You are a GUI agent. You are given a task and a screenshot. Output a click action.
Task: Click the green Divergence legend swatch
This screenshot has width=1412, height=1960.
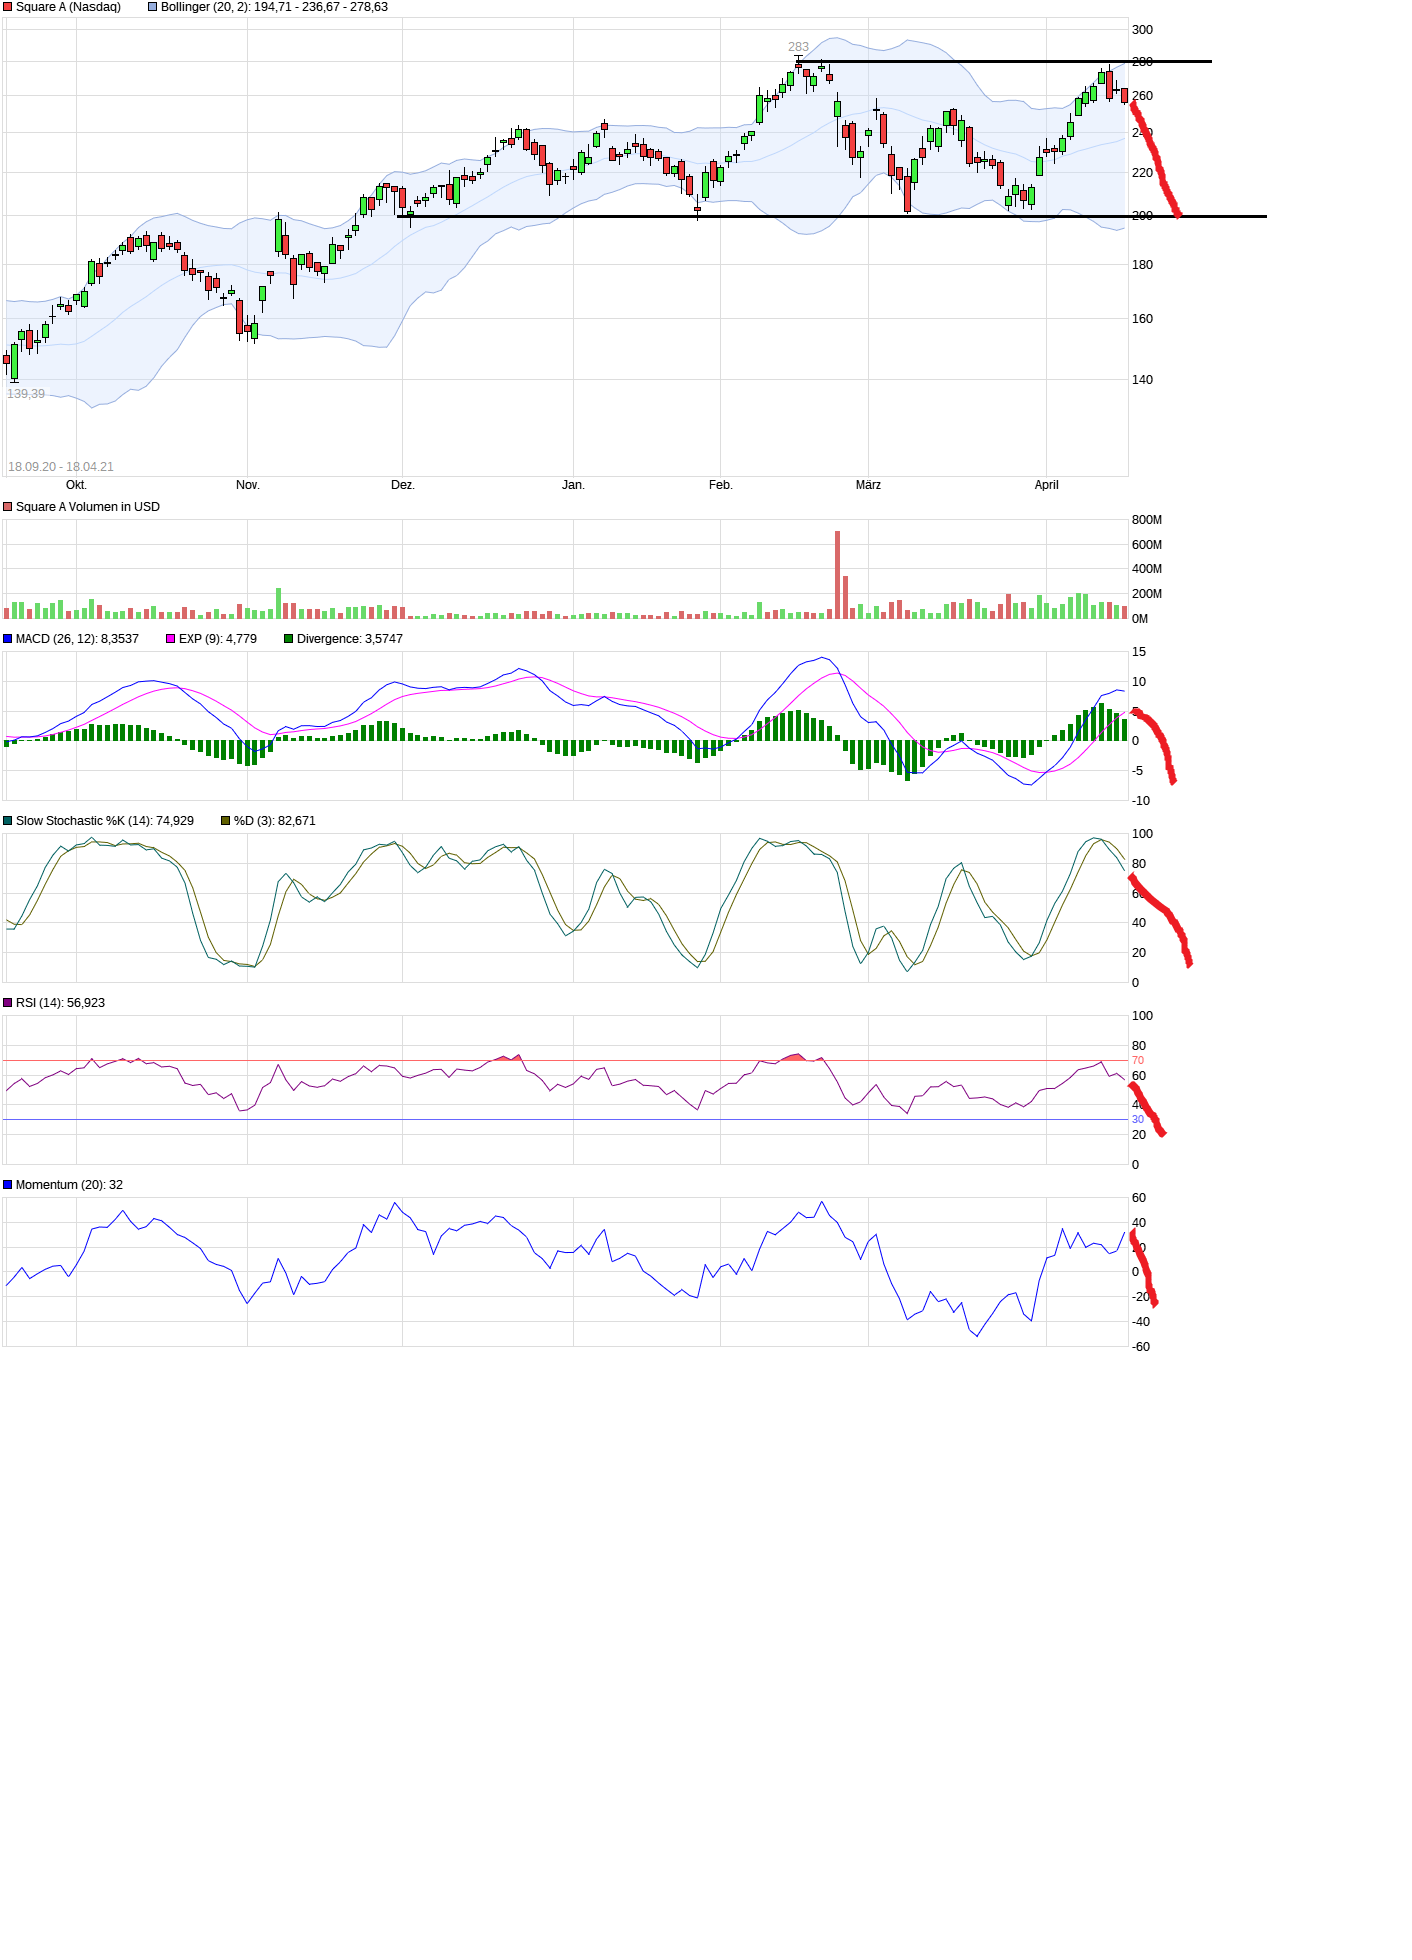(x=289, y=639)
